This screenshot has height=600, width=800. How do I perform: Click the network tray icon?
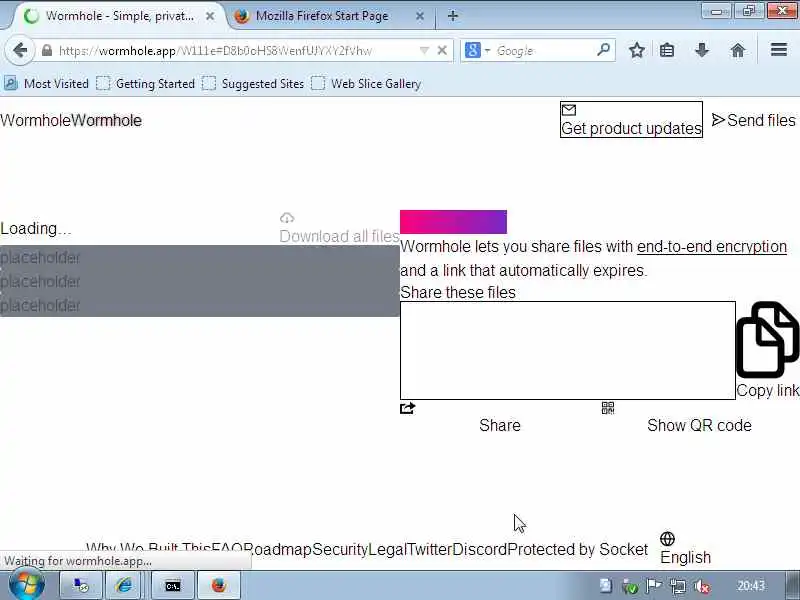(678, 586)
